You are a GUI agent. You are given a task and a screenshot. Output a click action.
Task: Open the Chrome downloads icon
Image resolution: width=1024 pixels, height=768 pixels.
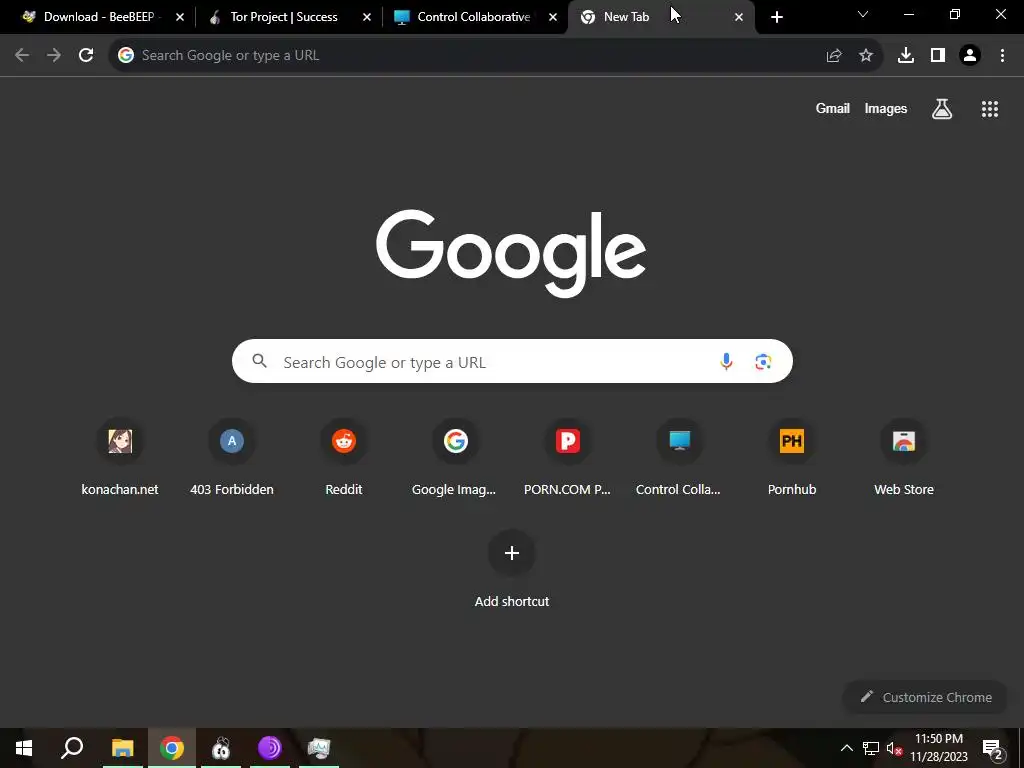click(906, 56)
